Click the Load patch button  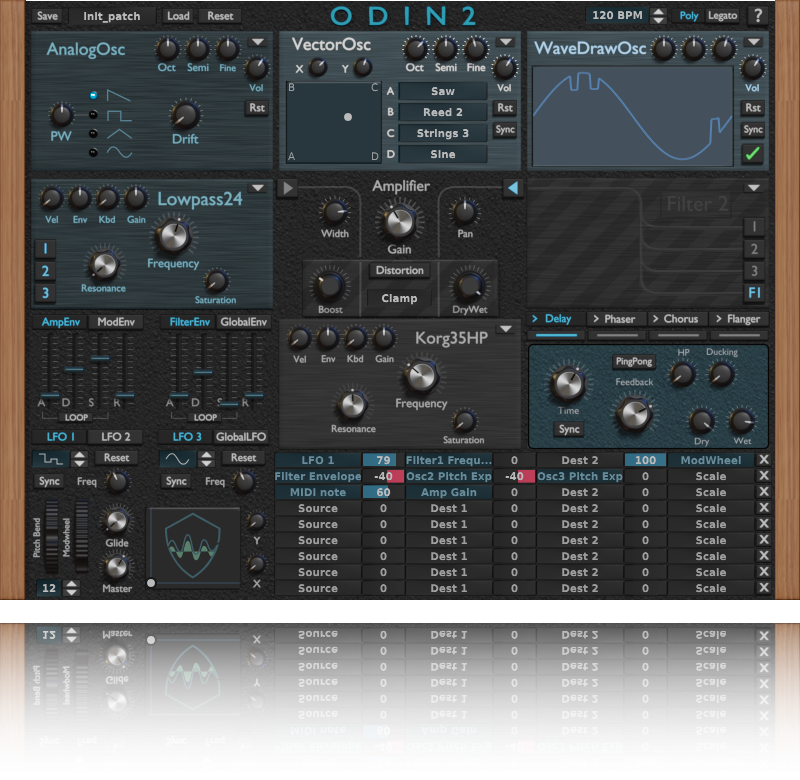coord(178,16)
